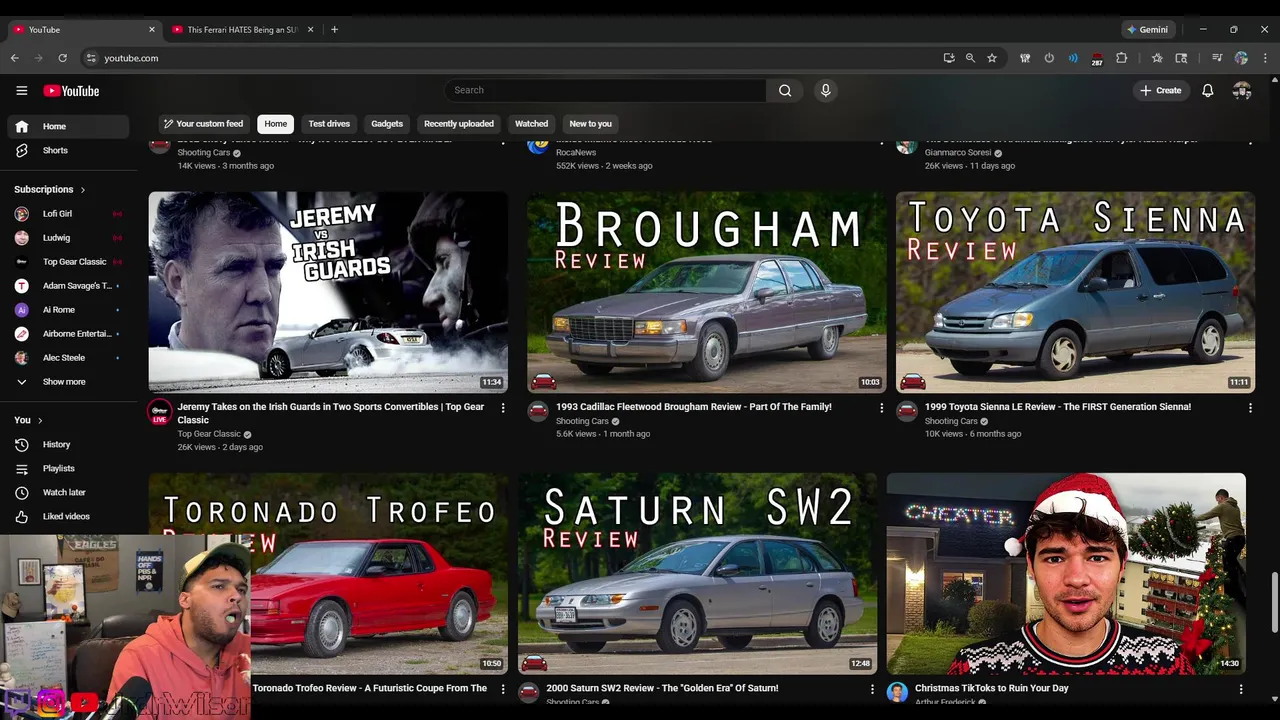
Task: Open Lofi Girl subscription channel
Action: (x=68, y=213)
